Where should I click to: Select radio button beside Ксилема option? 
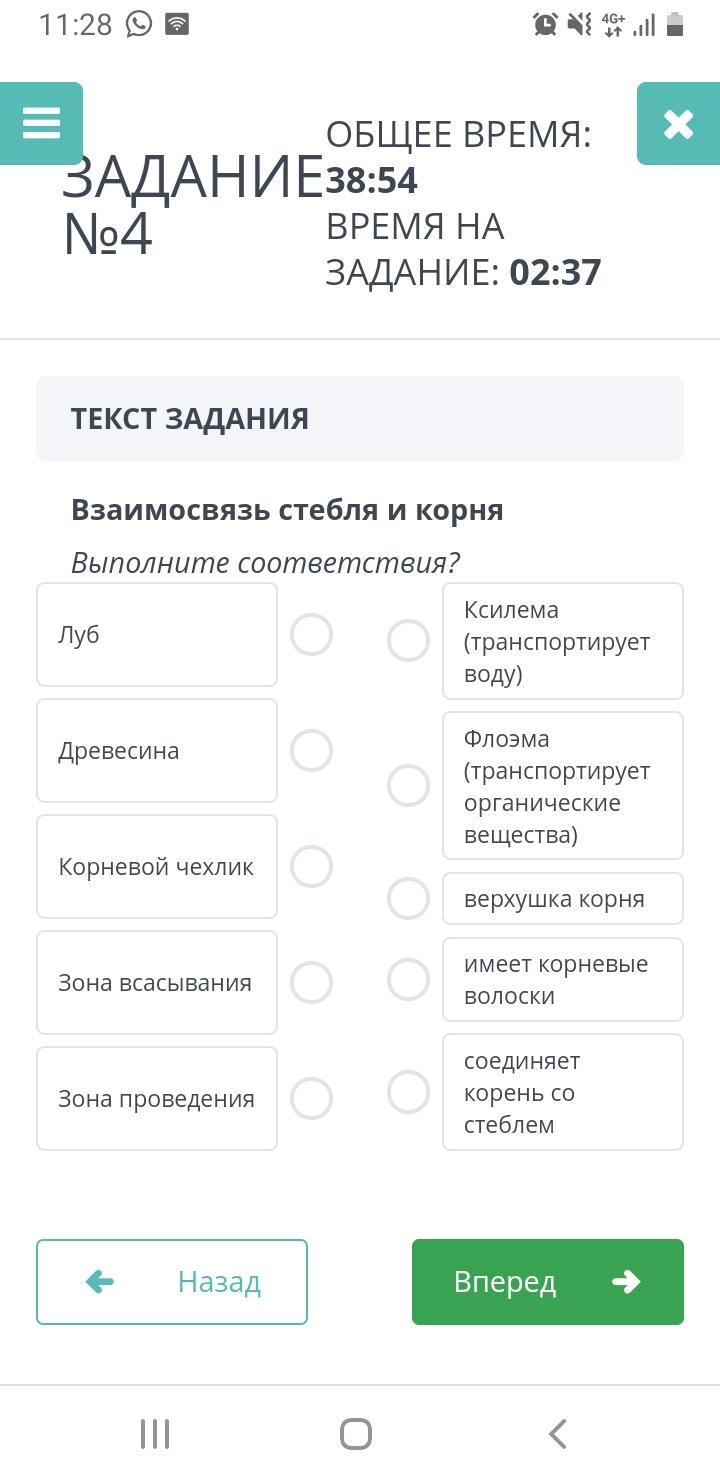click(408, 641)
